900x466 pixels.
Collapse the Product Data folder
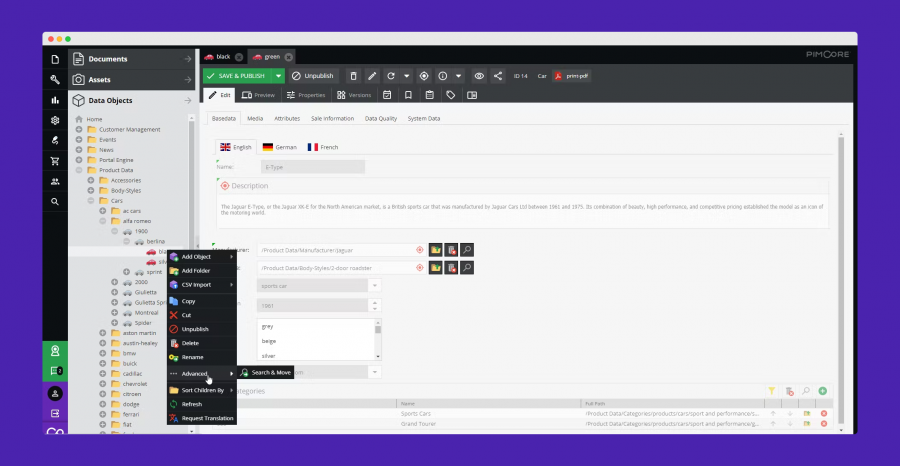point(79,170)
